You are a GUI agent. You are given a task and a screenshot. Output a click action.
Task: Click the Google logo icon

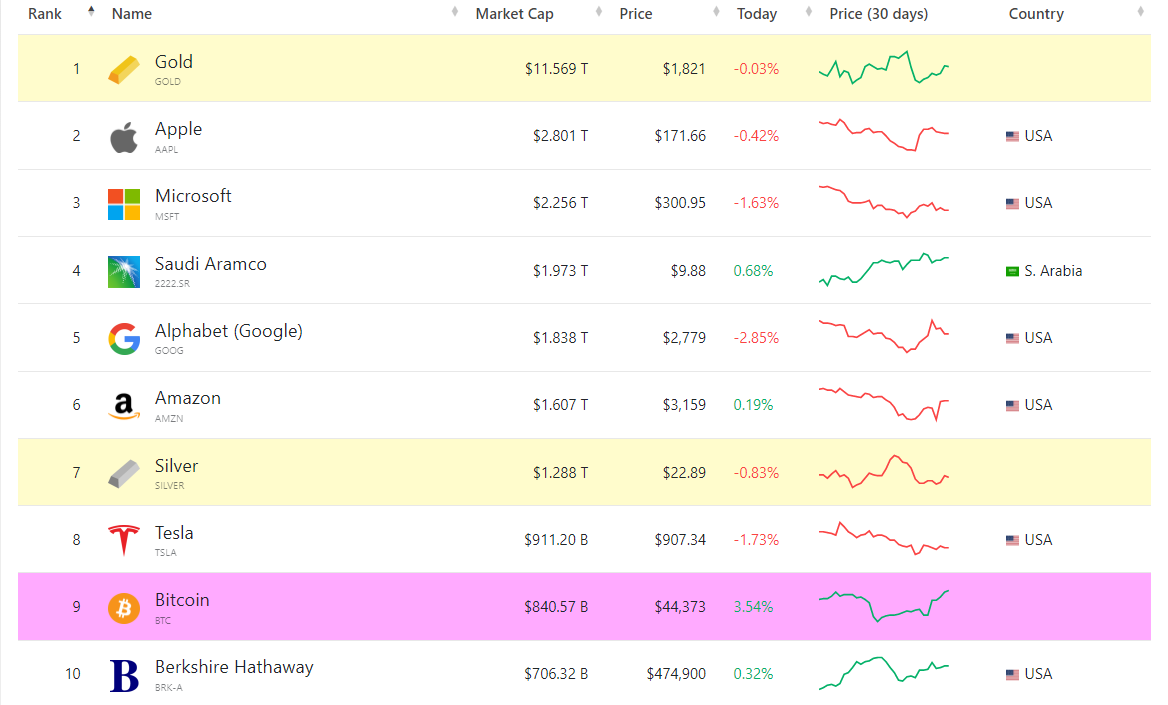point(124,338)
